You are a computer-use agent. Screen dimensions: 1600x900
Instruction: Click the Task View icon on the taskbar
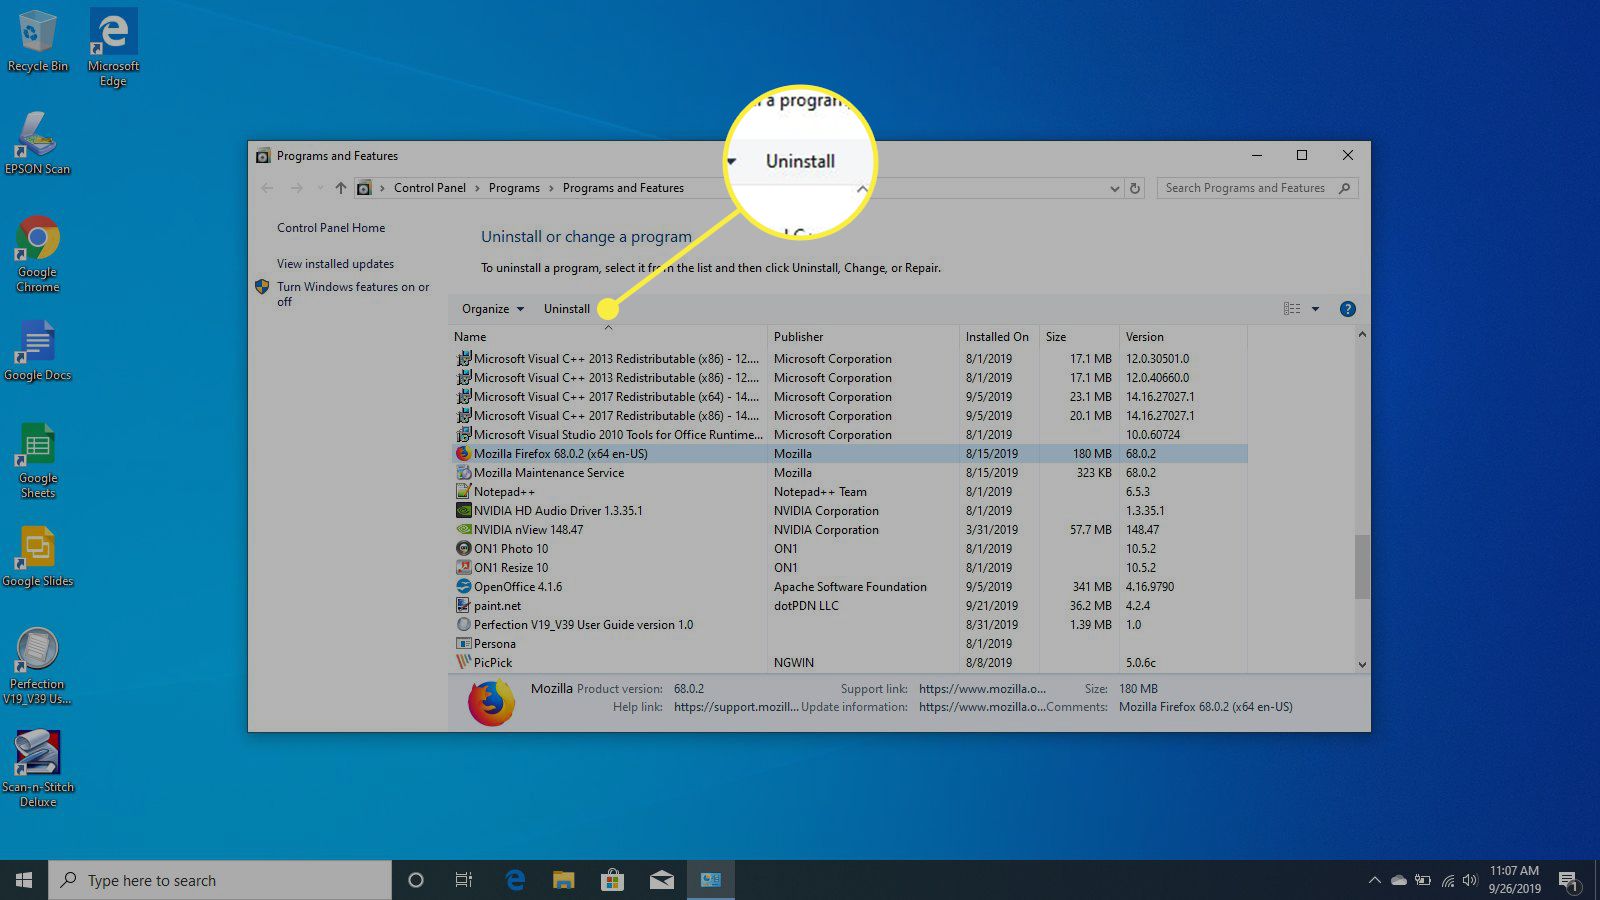[463, 880]
